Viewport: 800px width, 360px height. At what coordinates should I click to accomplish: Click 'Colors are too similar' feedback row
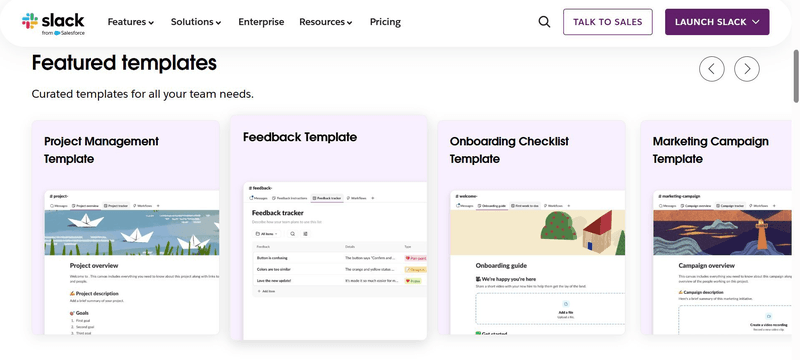pyautogui.click(x=340, y=269)
